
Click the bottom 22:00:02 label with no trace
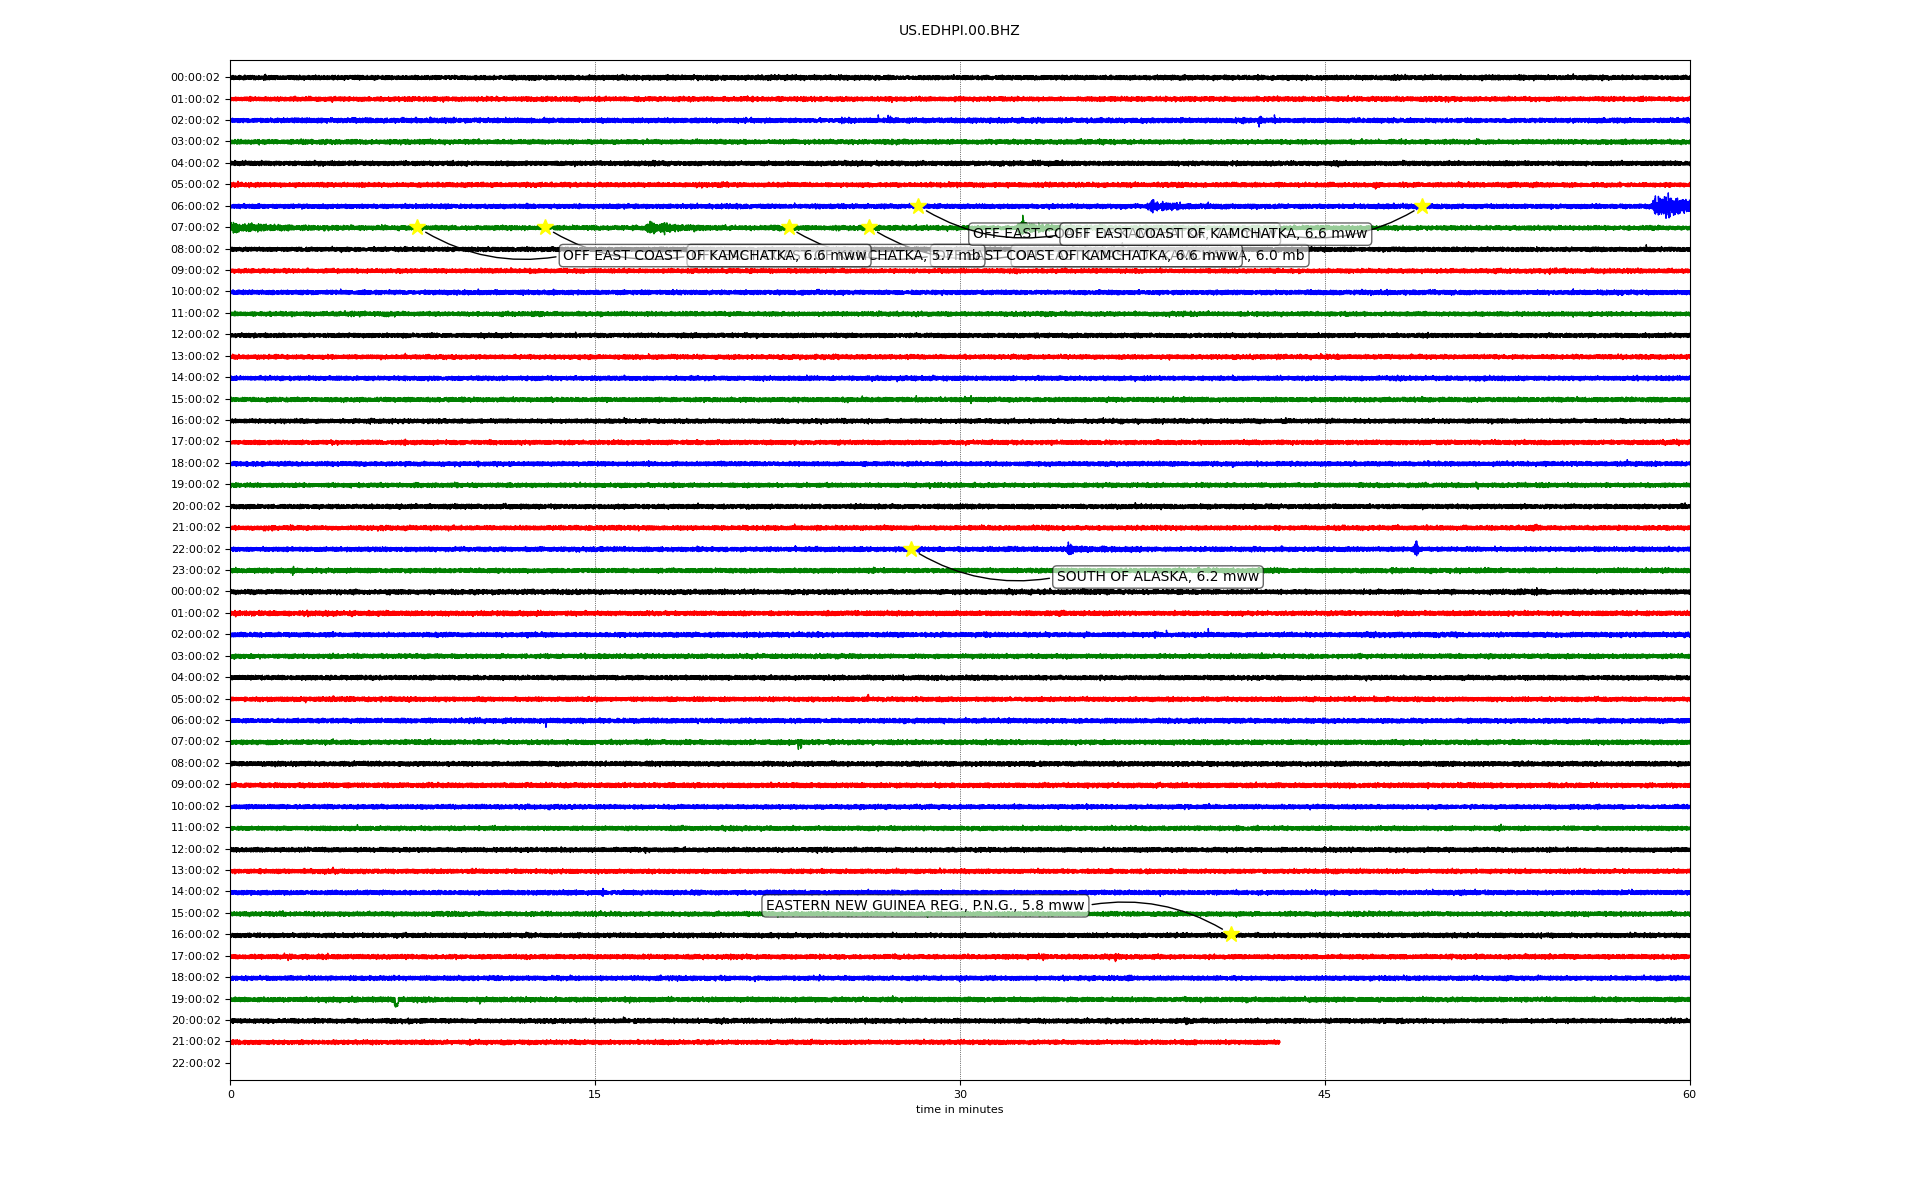[195, 1063]
